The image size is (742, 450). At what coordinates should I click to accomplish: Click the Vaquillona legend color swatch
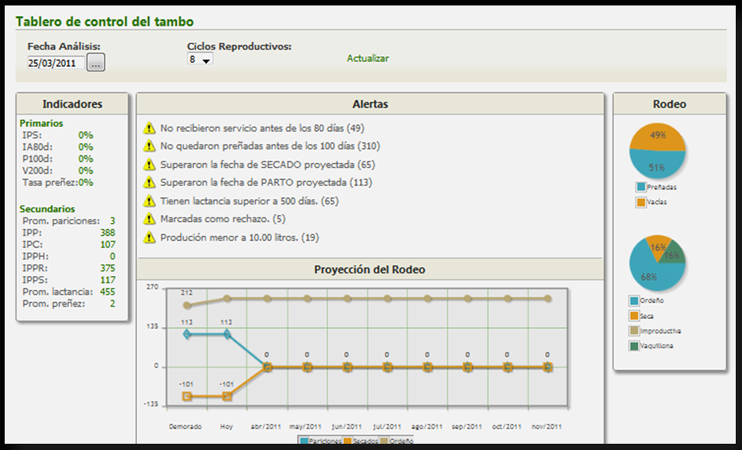(x=634, y=346)
